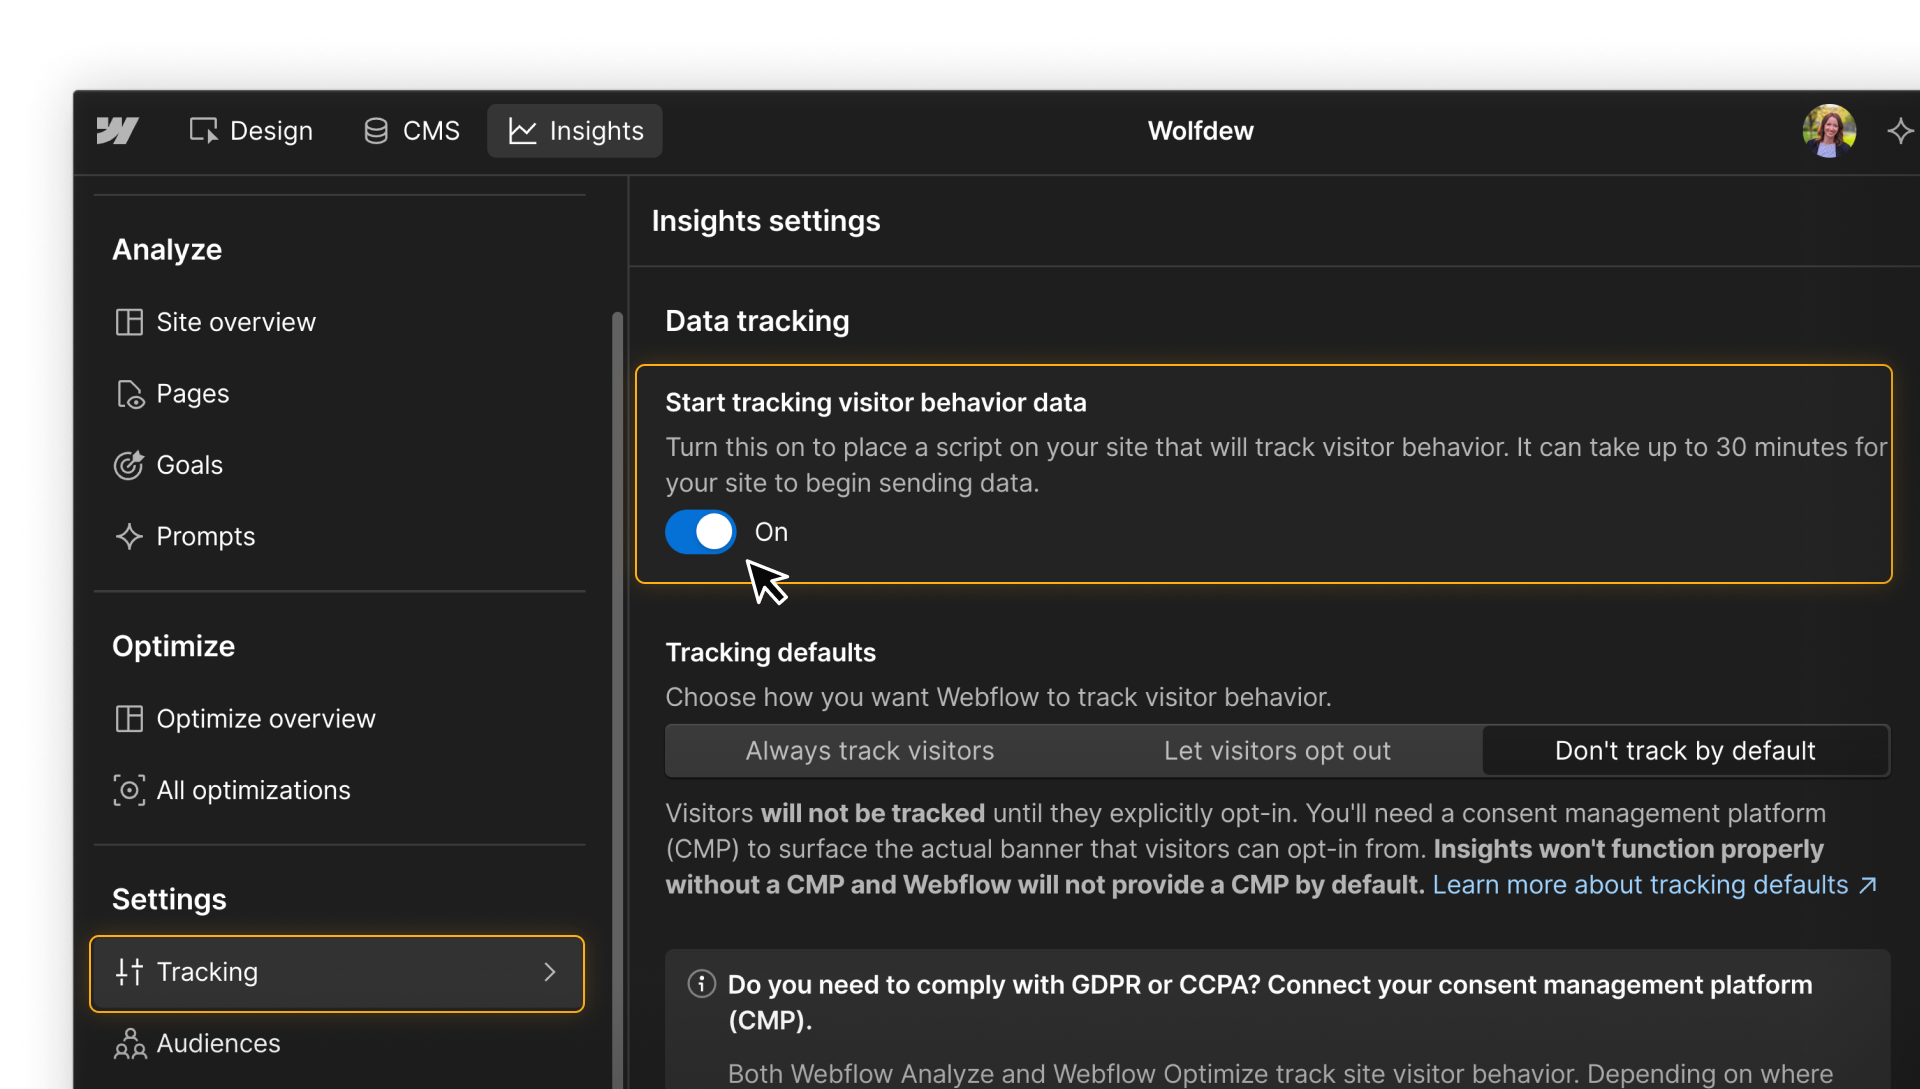This screenshot has height=1089, width=1920.
Task: Click the Goals target icon
Action: [129, 465]
